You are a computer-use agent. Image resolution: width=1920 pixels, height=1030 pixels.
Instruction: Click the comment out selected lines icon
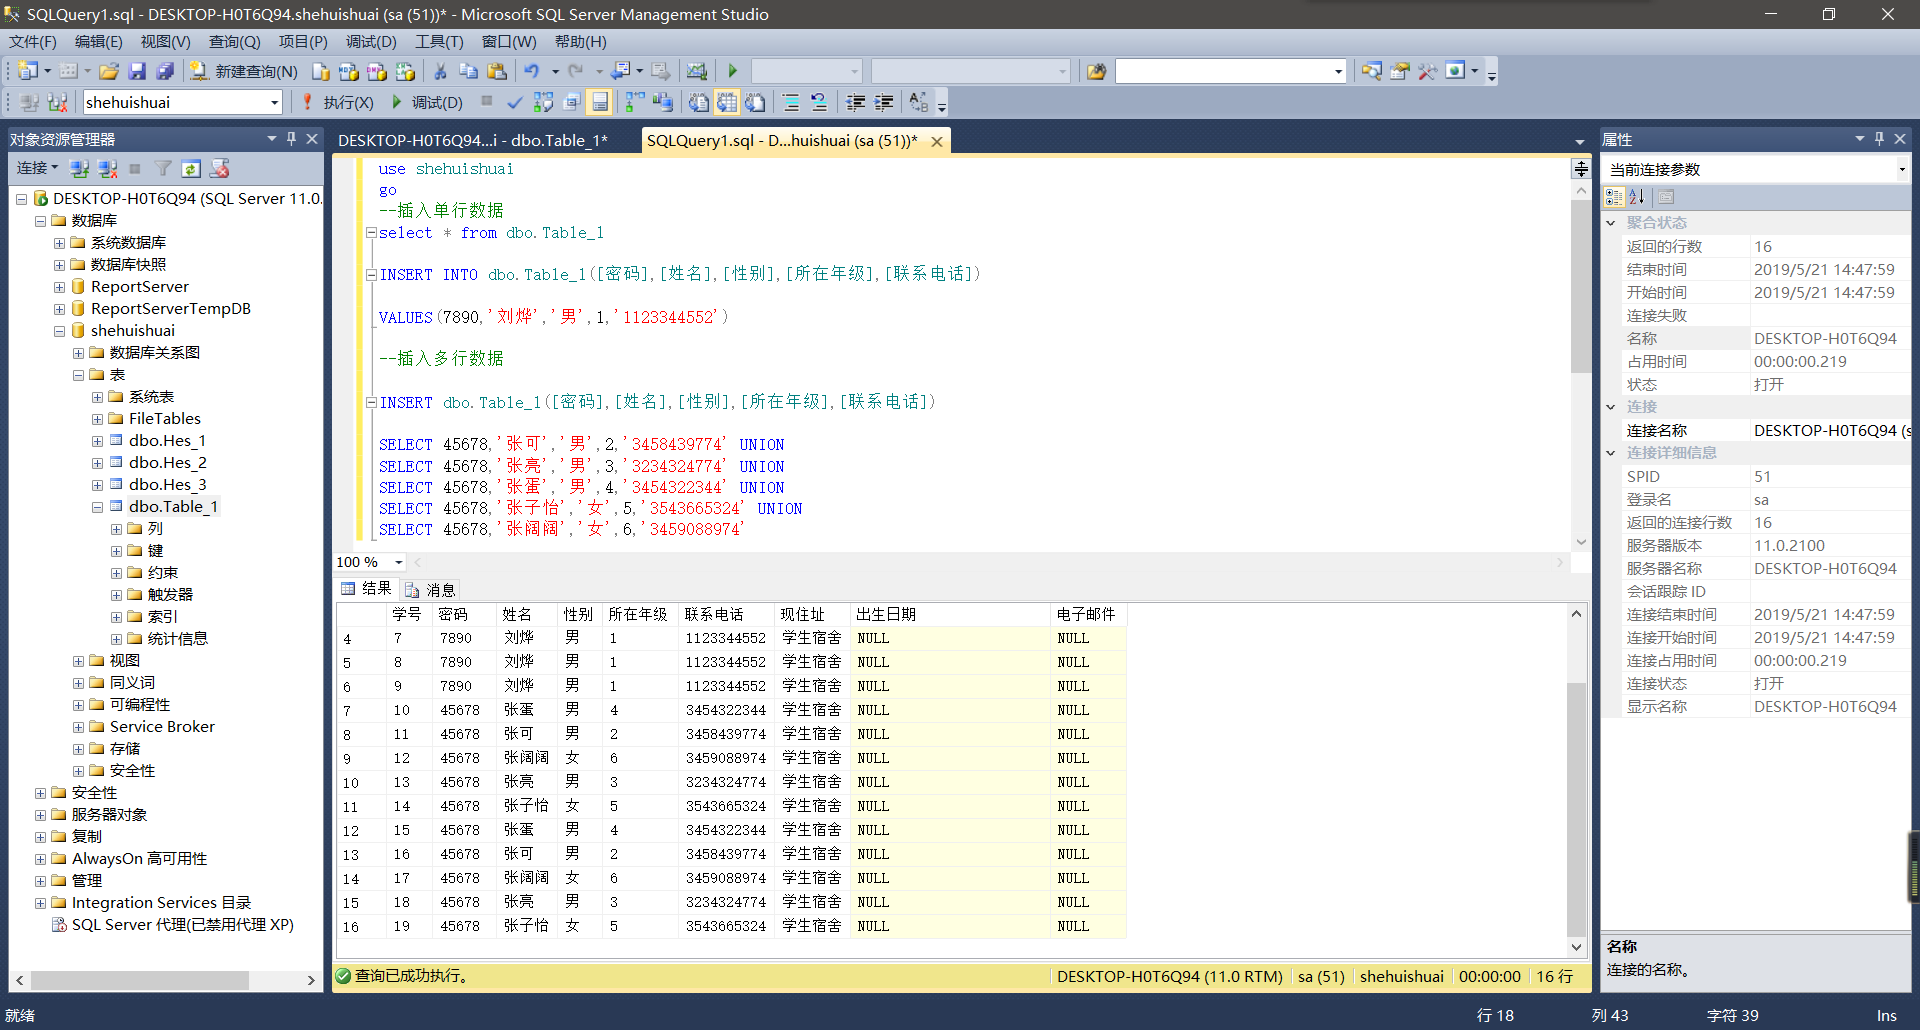click(791, 102)
